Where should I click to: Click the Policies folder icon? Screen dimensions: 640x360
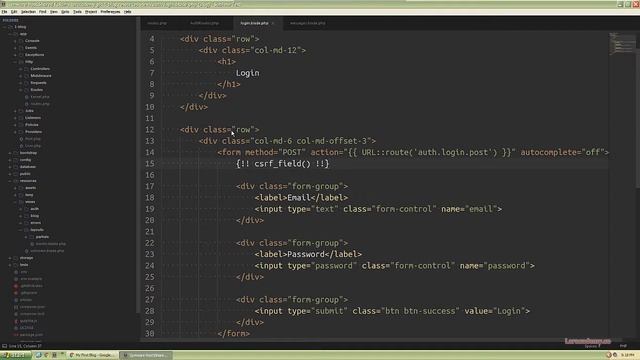click(21, 125)
